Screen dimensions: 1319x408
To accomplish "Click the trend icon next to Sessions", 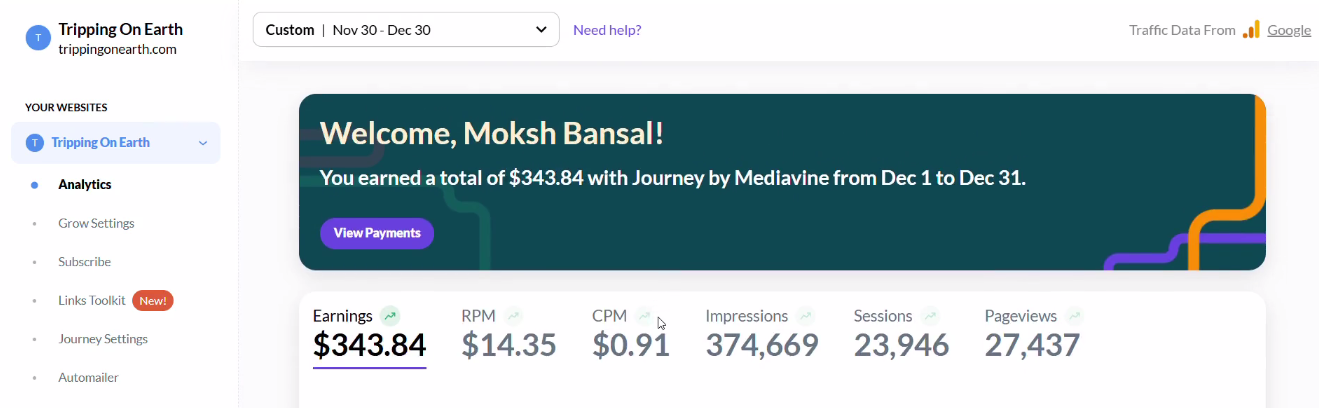I will (x=930, y=316).
